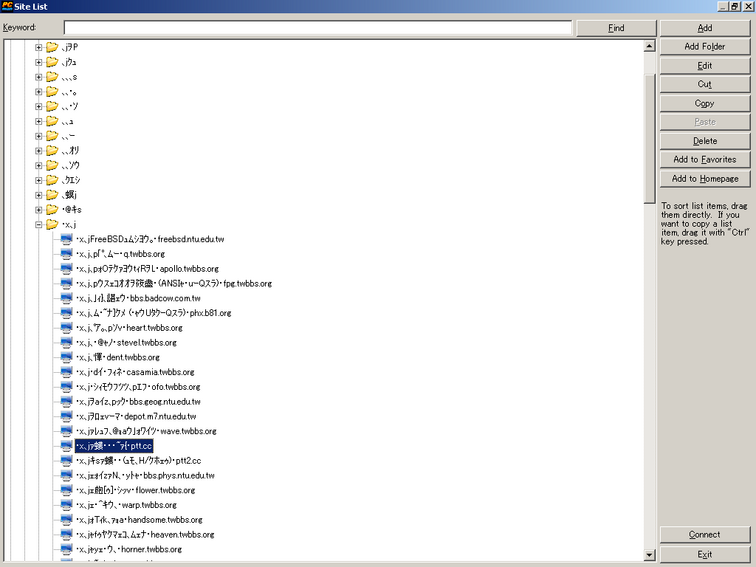The image size is (756, 567).
Task: Click the Keyword search input field
Action: click(x=317, y=28)
